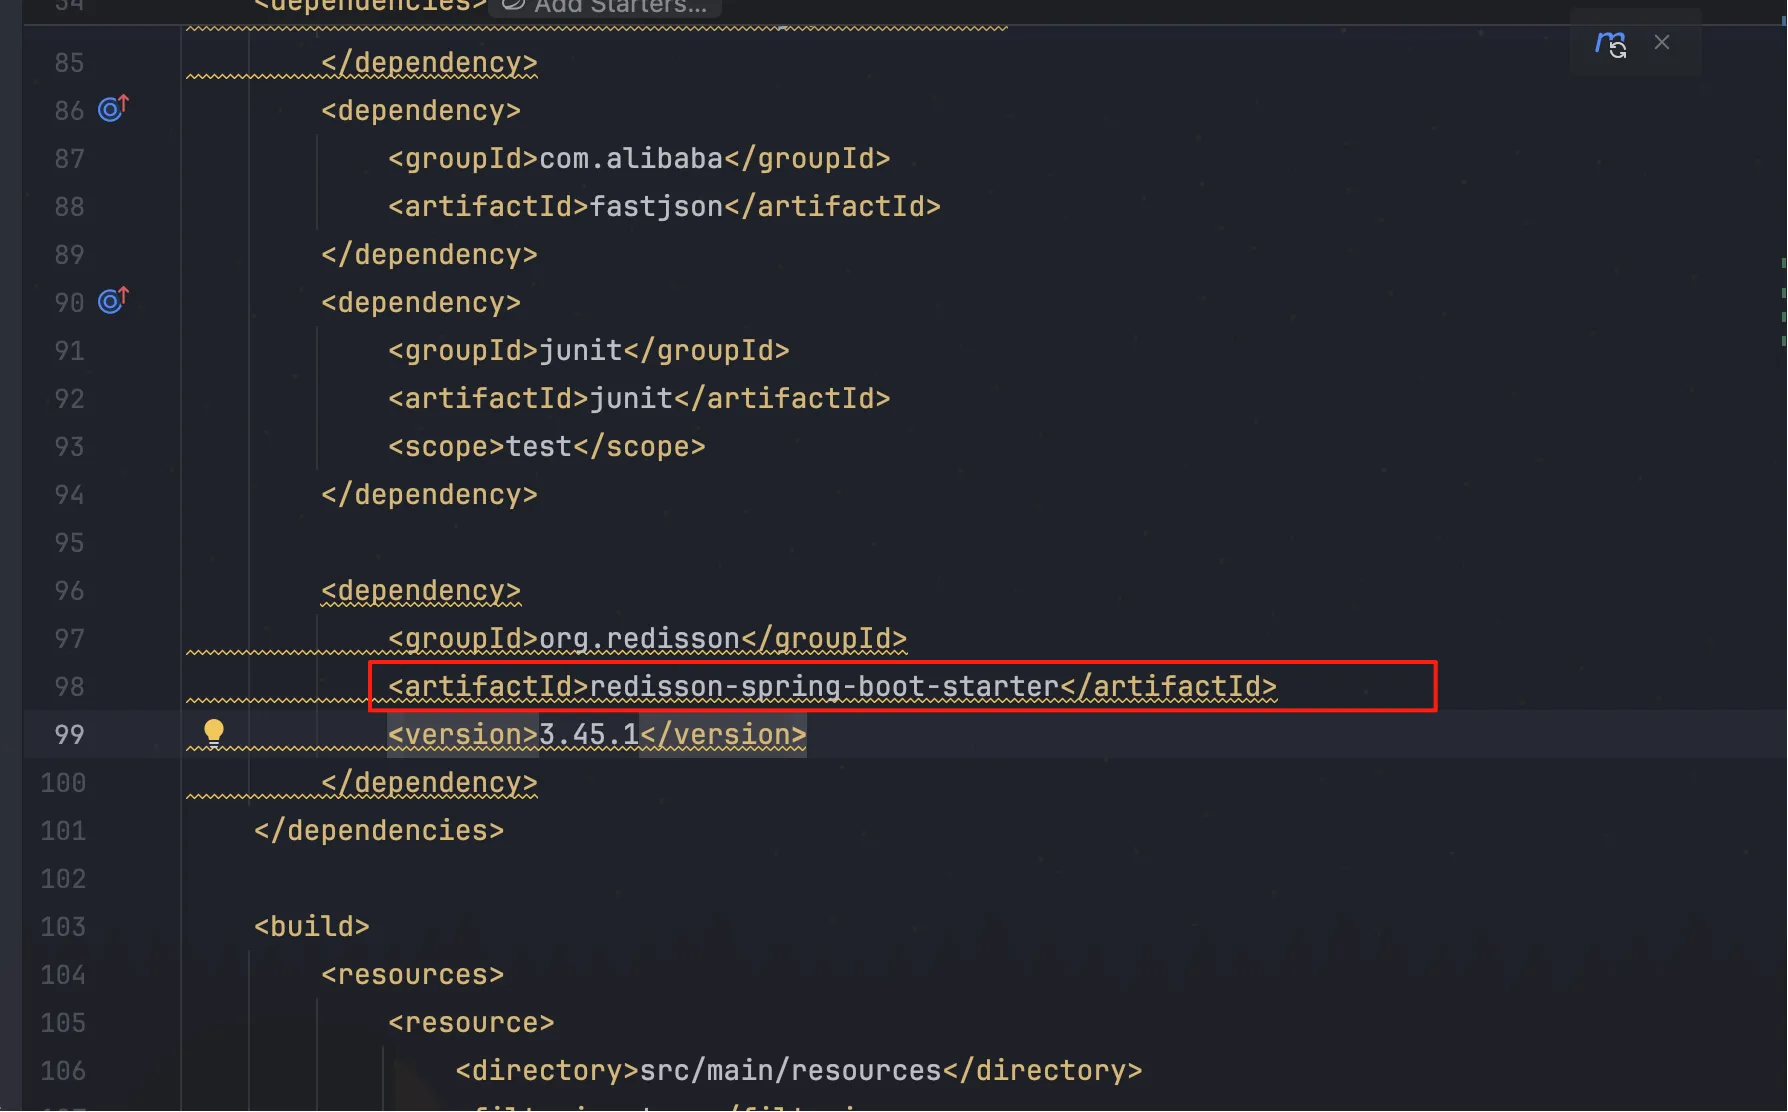This screenshot has width=1788, height=1112.
Task: Click line number 99 in the gutter
Action: pos(69,735)
